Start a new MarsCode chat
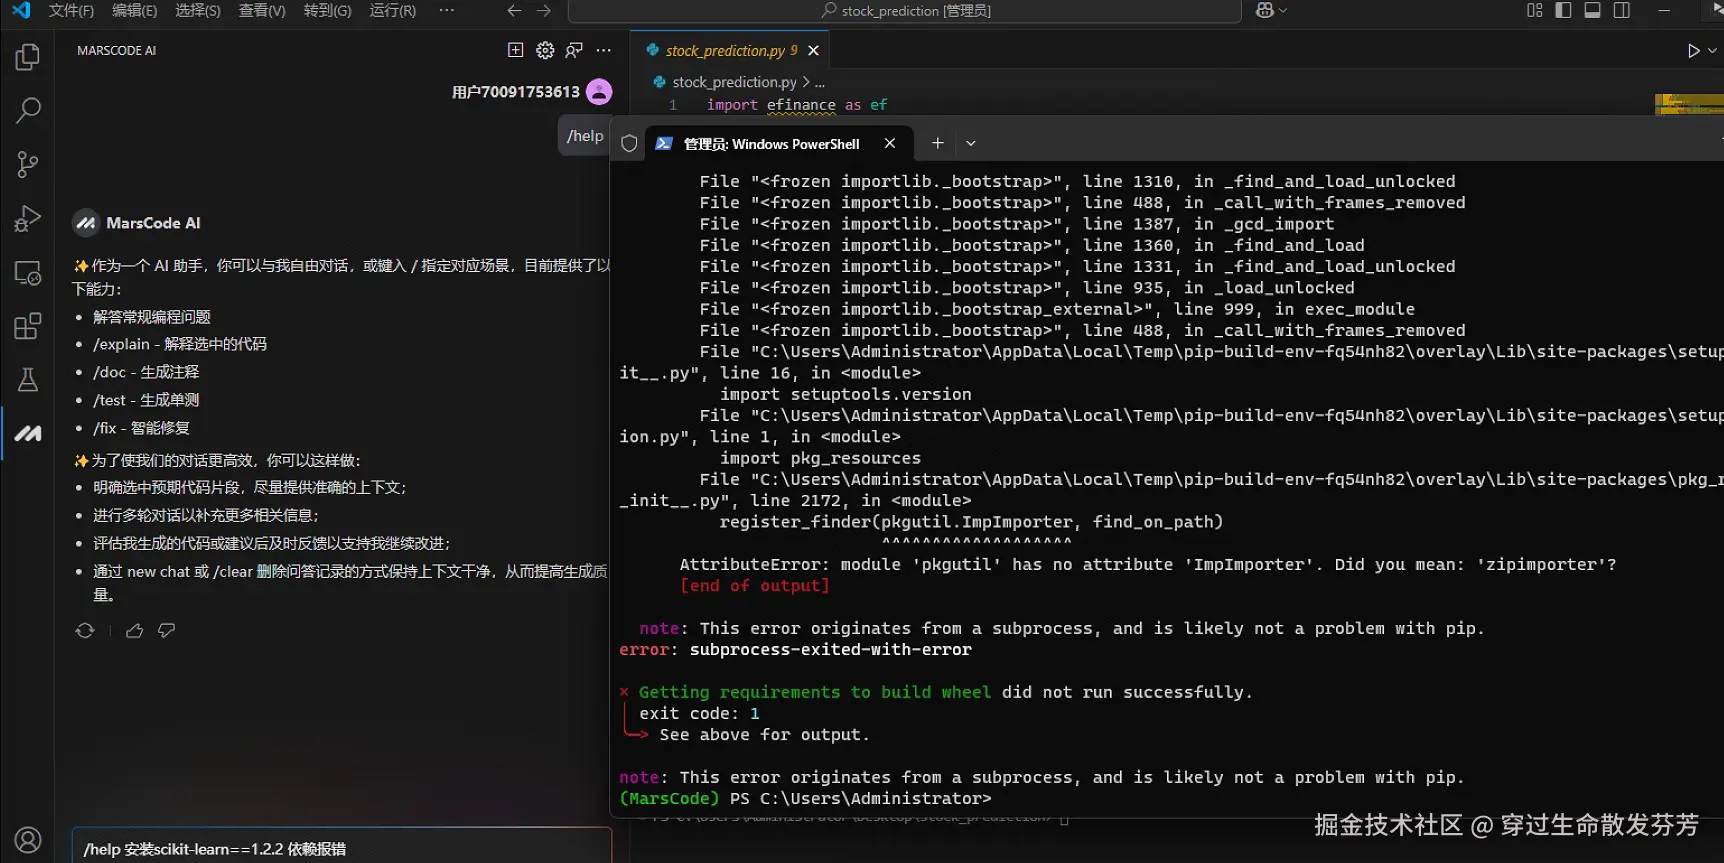1724x863 pixels. [515, 50]
